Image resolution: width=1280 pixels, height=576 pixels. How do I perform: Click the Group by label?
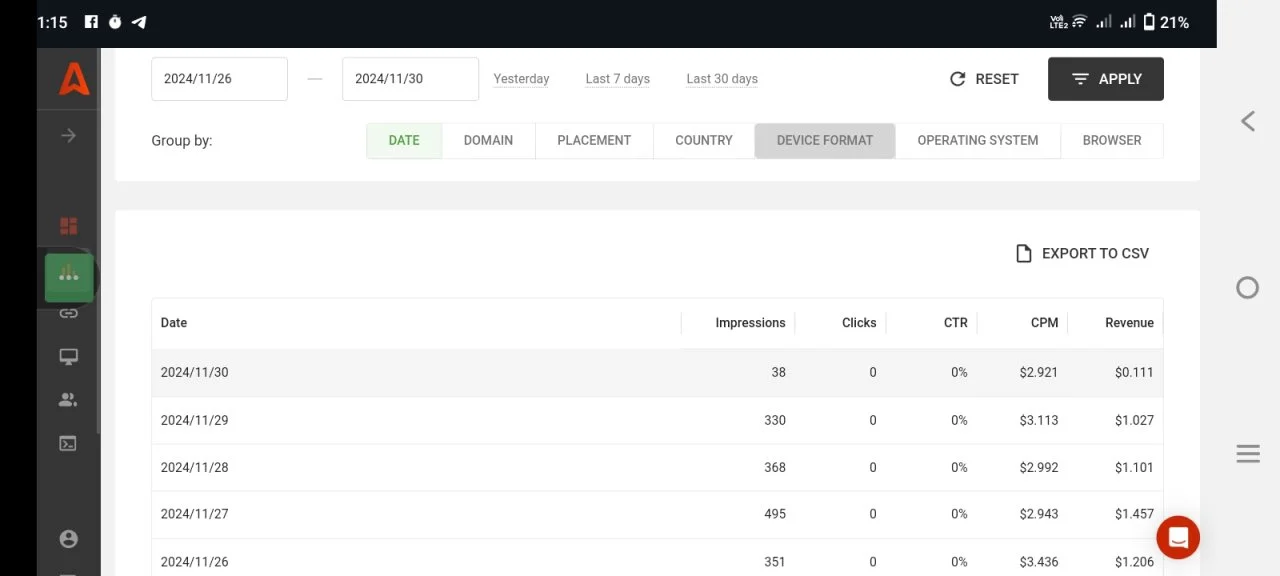tap(182, 140)
